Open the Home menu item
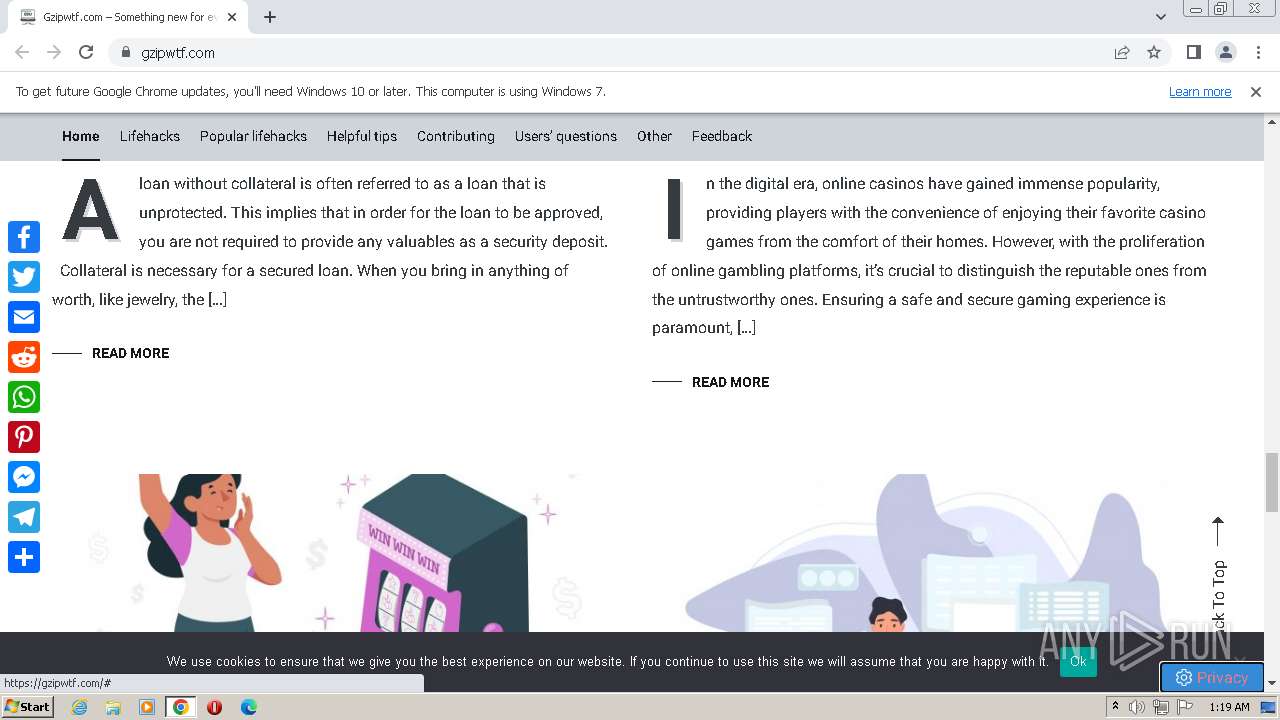 pyautogui.click(x=81, y=136)
